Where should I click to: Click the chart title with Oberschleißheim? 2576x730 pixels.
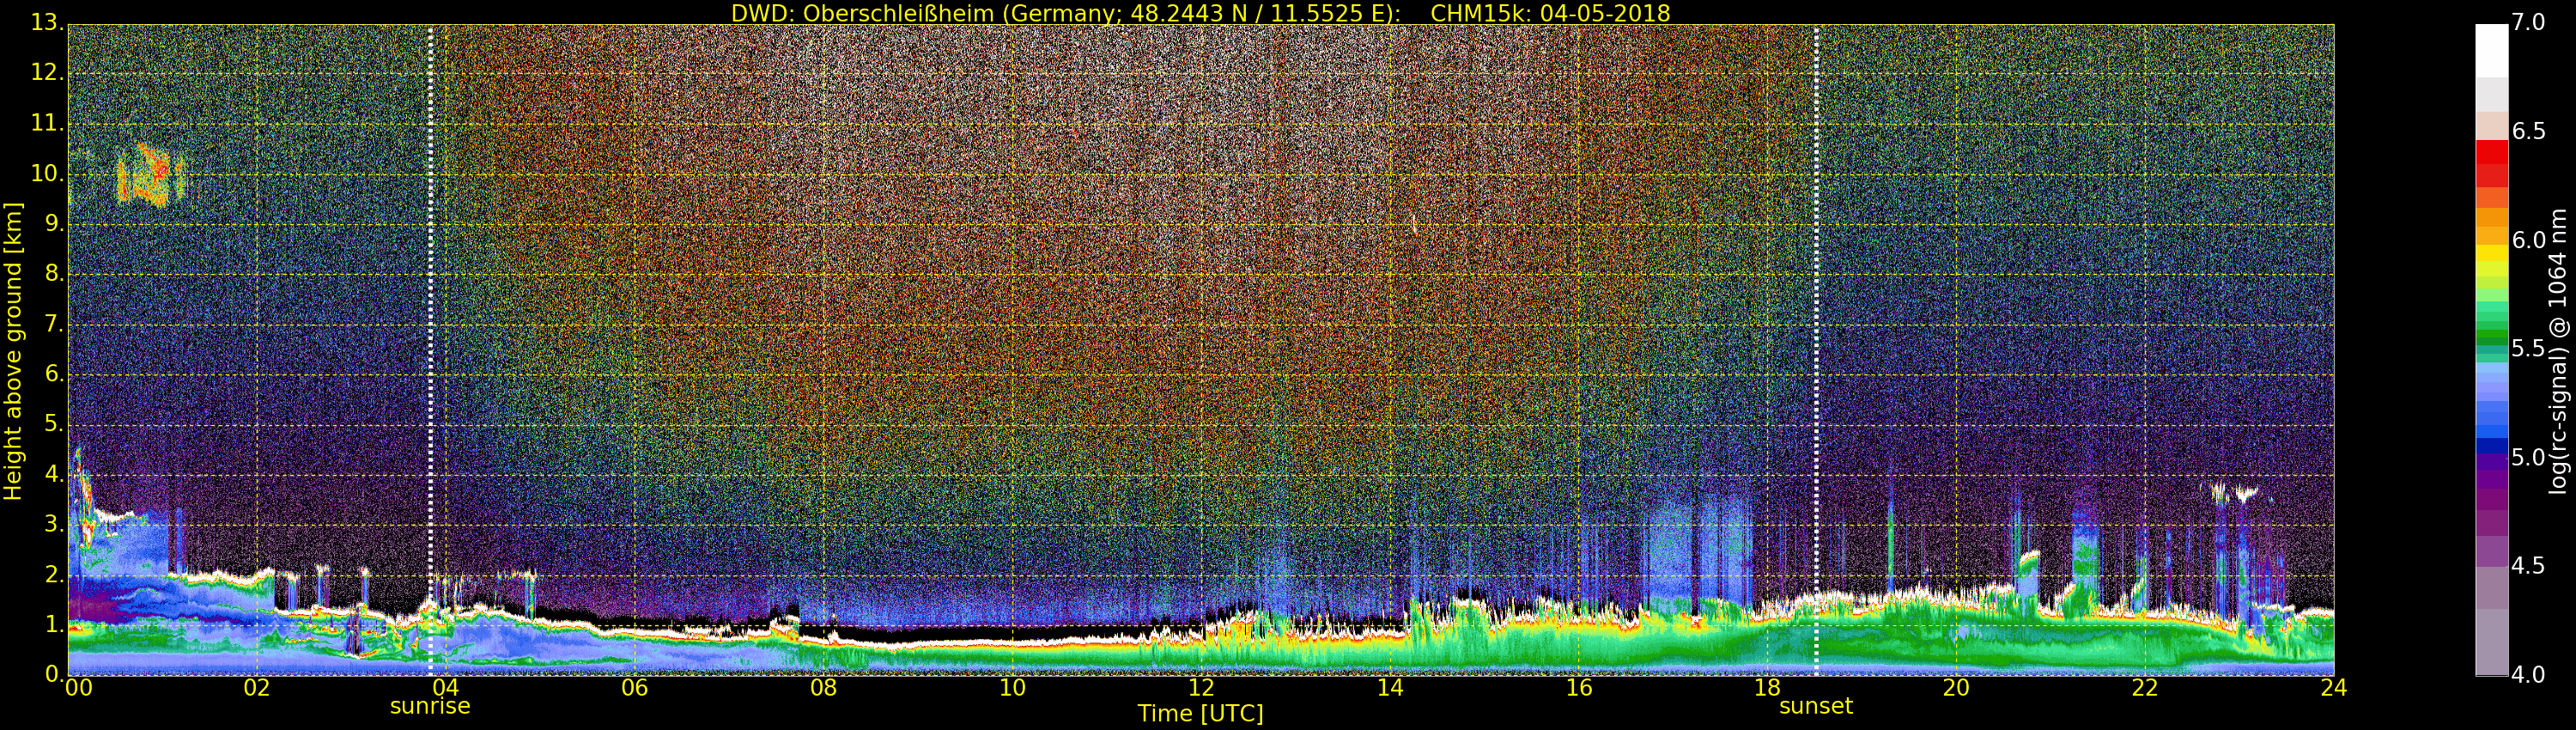[x=1200, y=13]
